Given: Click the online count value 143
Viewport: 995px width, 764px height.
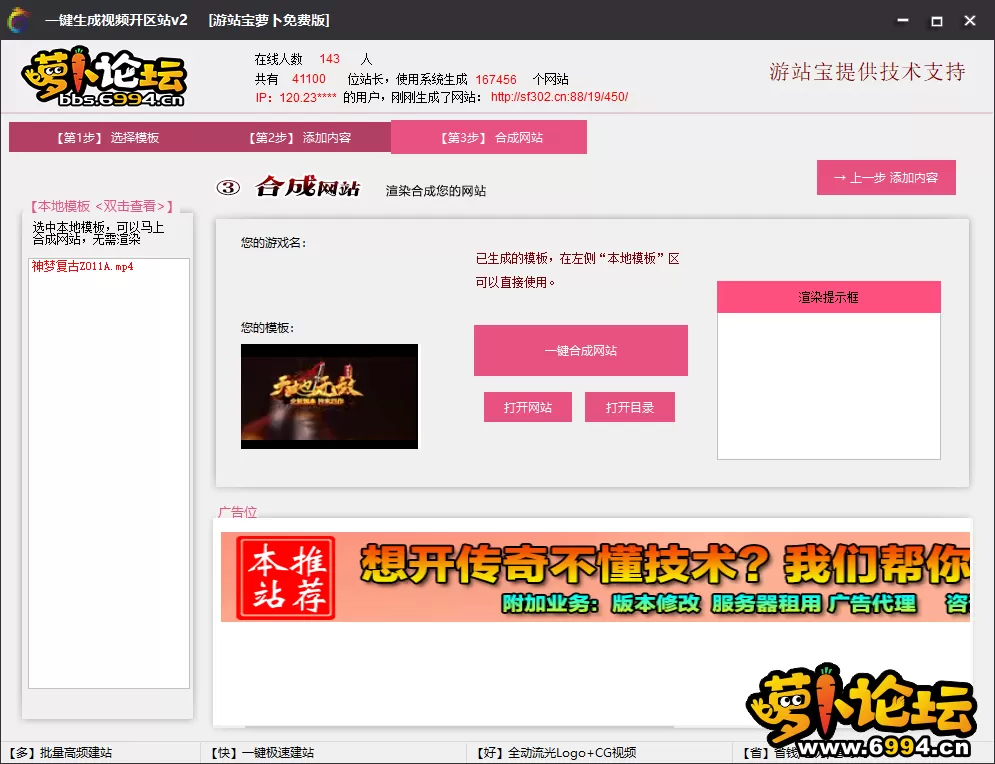Looking at the screenshot, I should click(x=329, y=59).
